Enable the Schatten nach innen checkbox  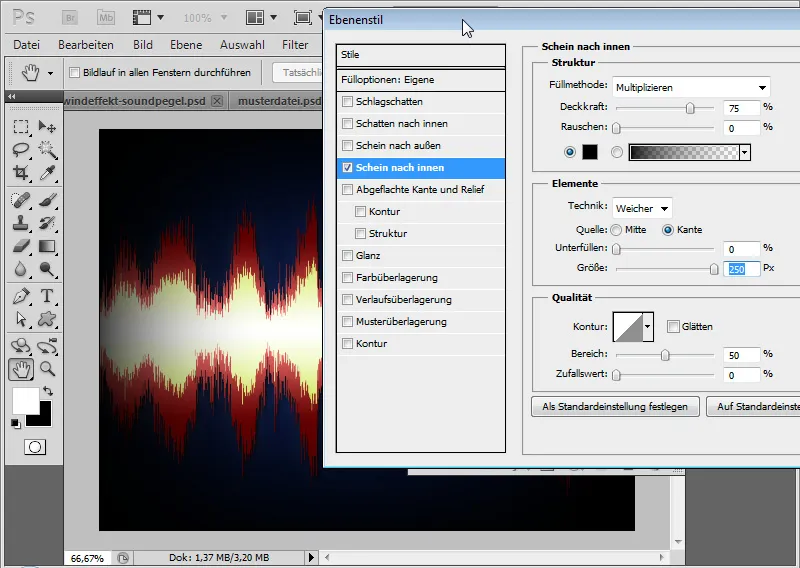[x=347, y=124]
